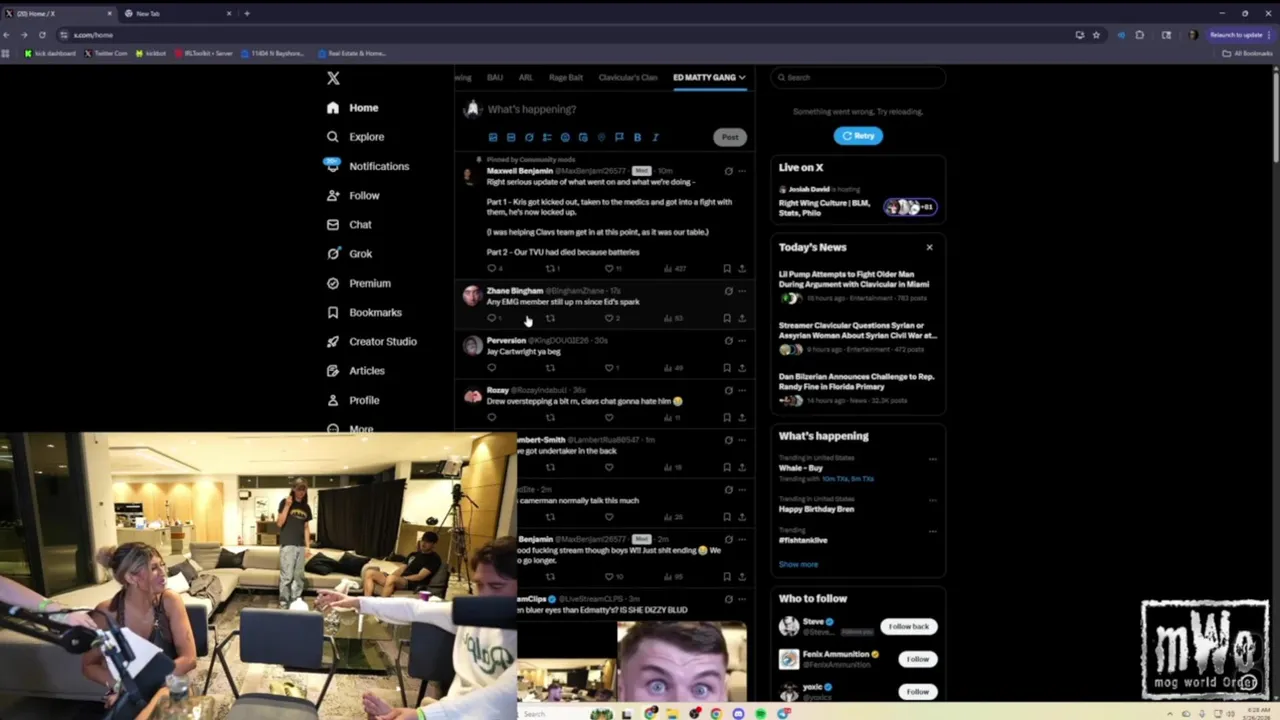Tag a location in the post

pyautogui.click(x=601, y=137)
